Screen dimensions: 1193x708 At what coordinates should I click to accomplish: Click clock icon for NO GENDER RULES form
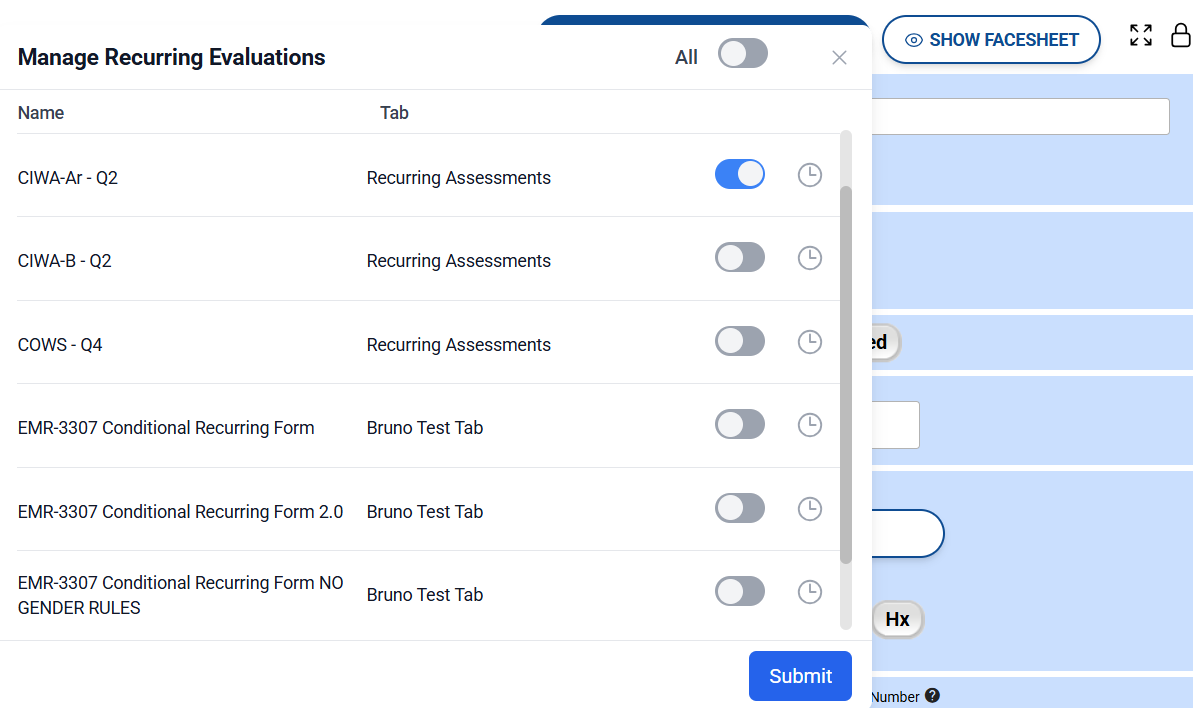[x=809, y=592]
